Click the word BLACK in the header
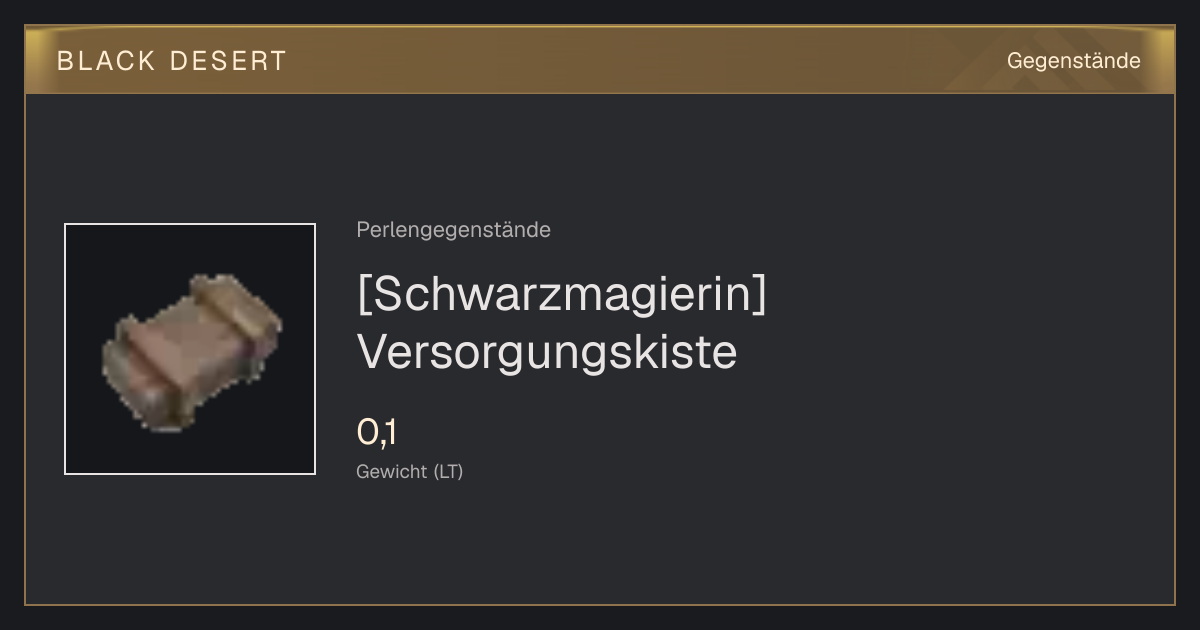This screenshot has height=630, width=1200. [106, 61]
